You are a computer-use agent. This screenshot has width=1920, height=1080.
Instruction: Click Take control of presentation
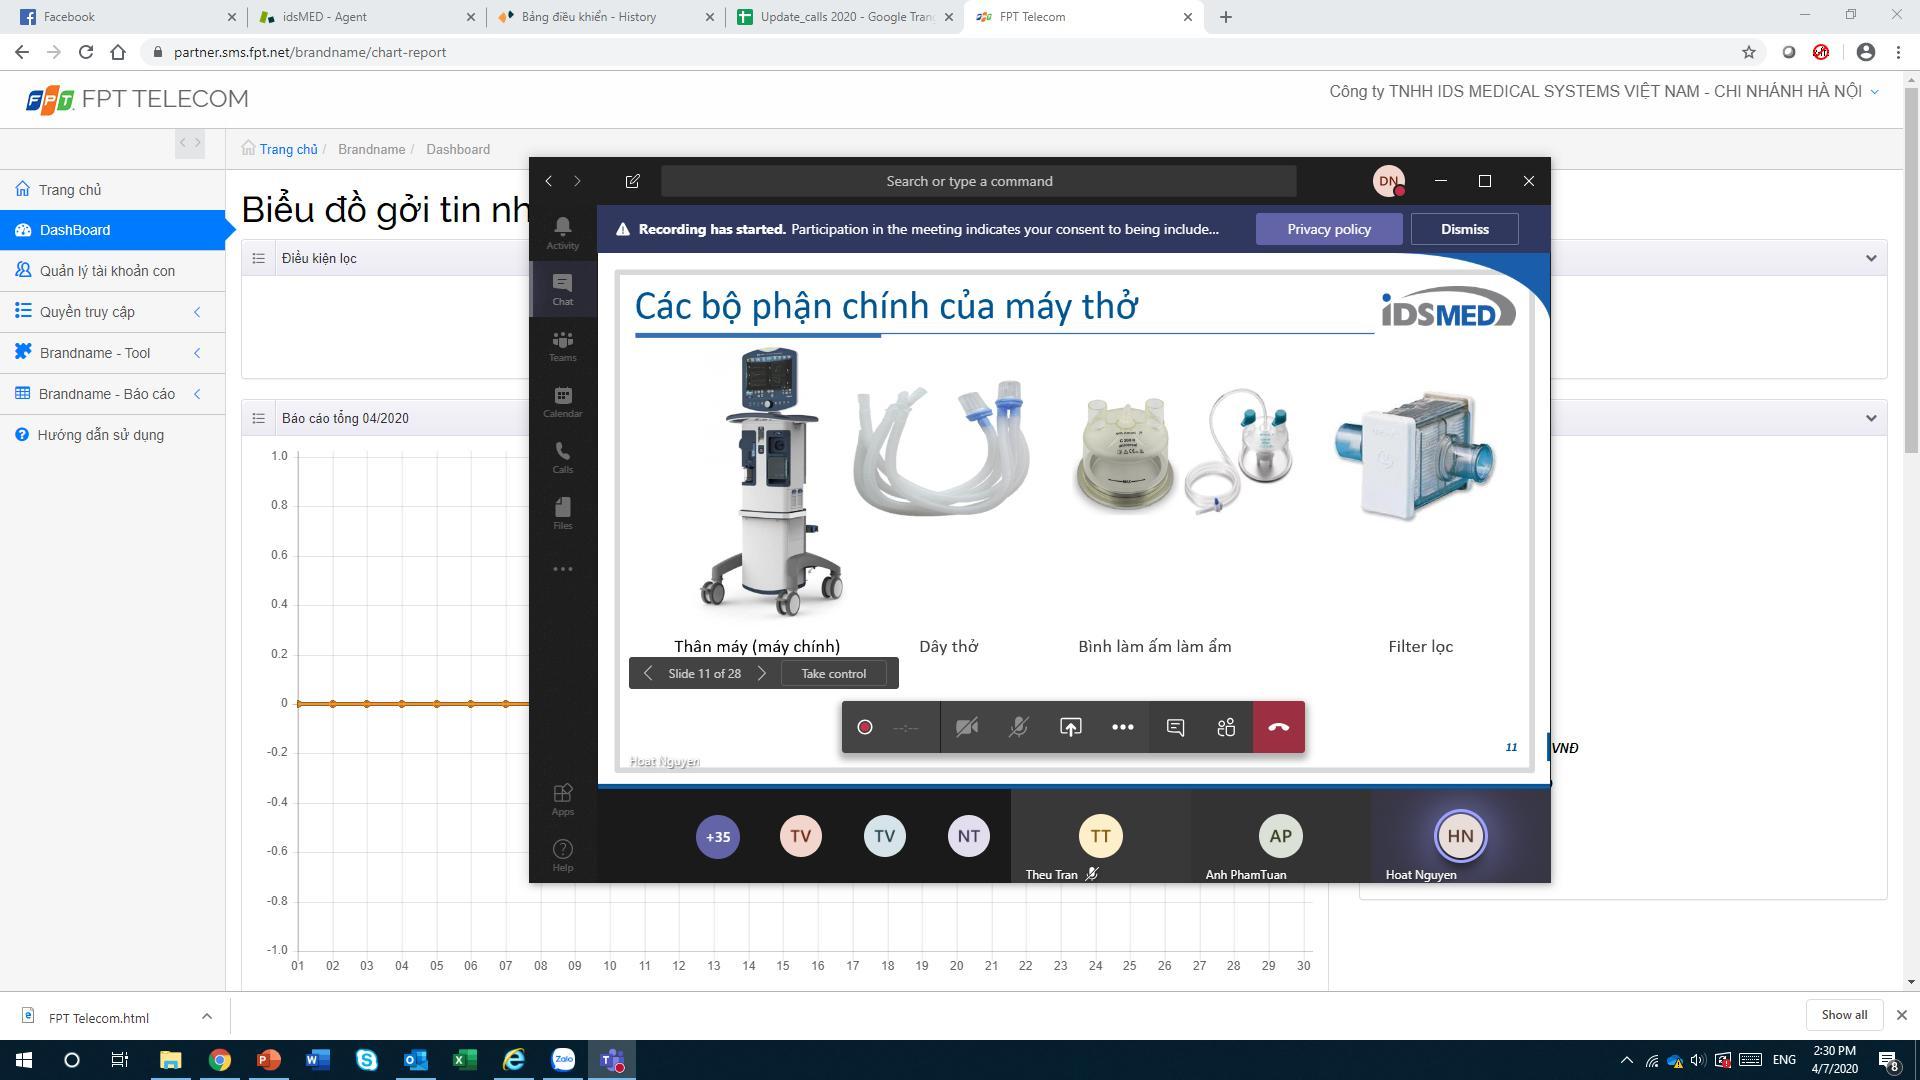[x=833, y=673]
